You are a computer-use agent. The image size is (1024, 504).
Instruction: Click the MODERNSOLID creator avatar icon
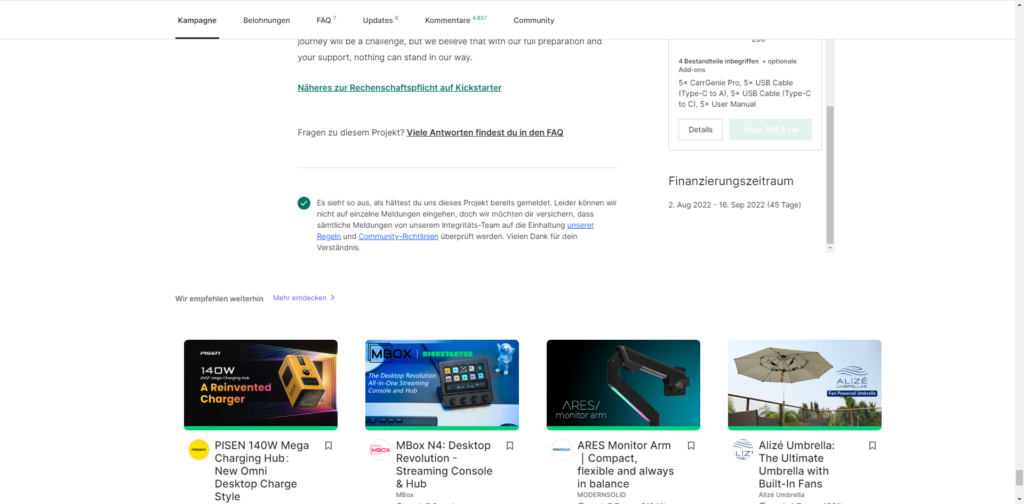tap(561, 450)
